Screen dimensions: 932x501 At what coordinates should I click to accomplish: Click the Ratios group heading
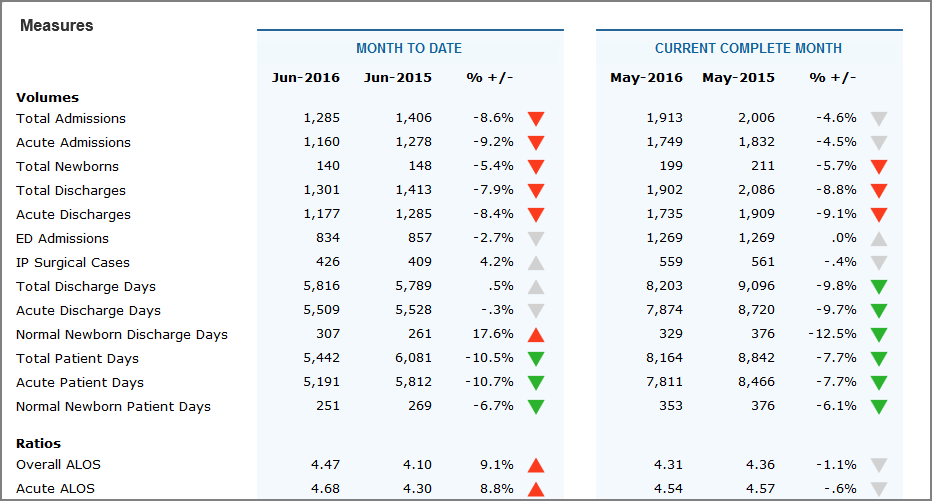tap(38, 443)
